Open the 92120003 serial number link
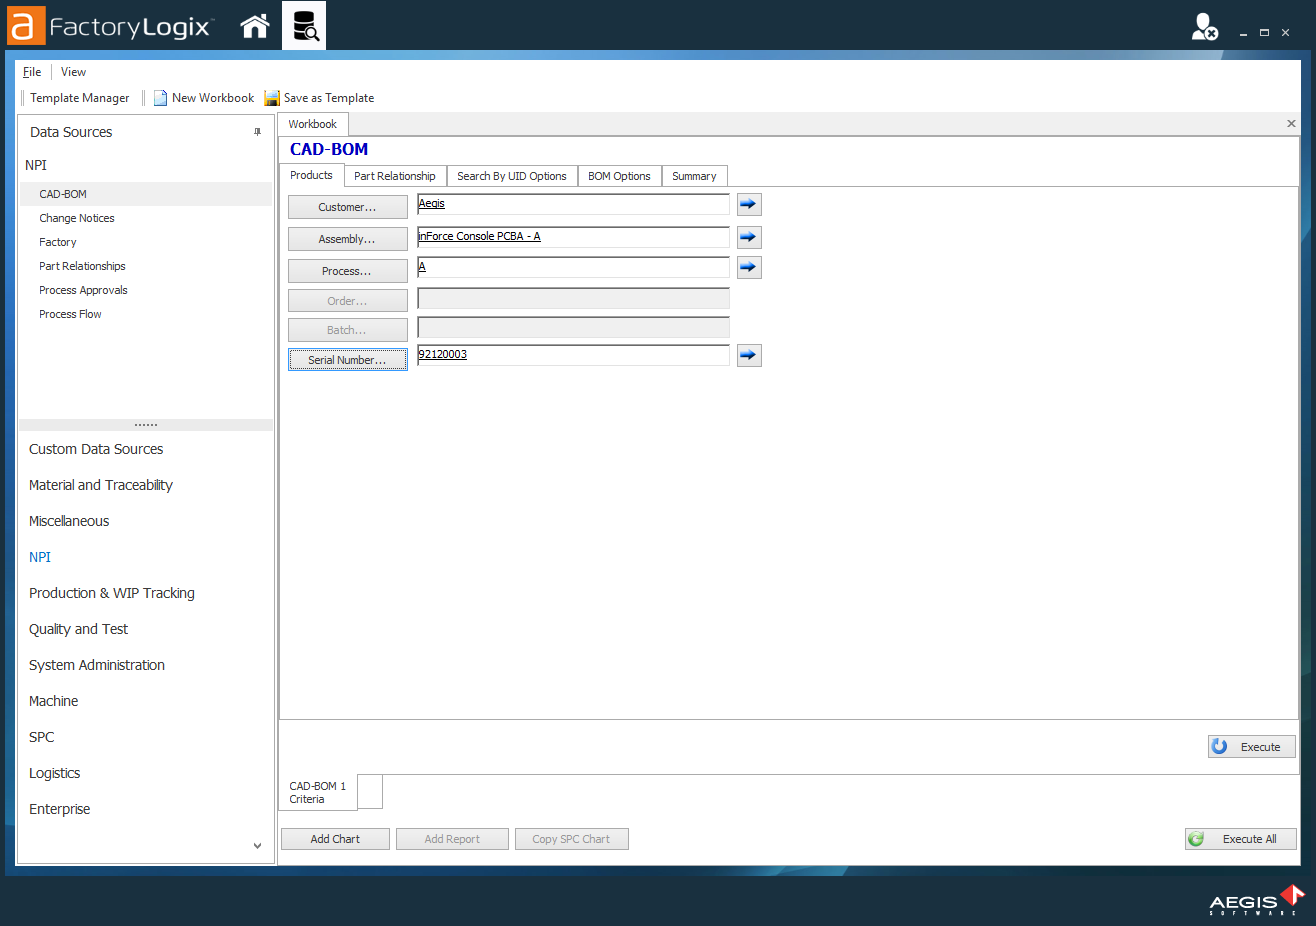This screenshot has height=926, width=1316. [442, 354]
